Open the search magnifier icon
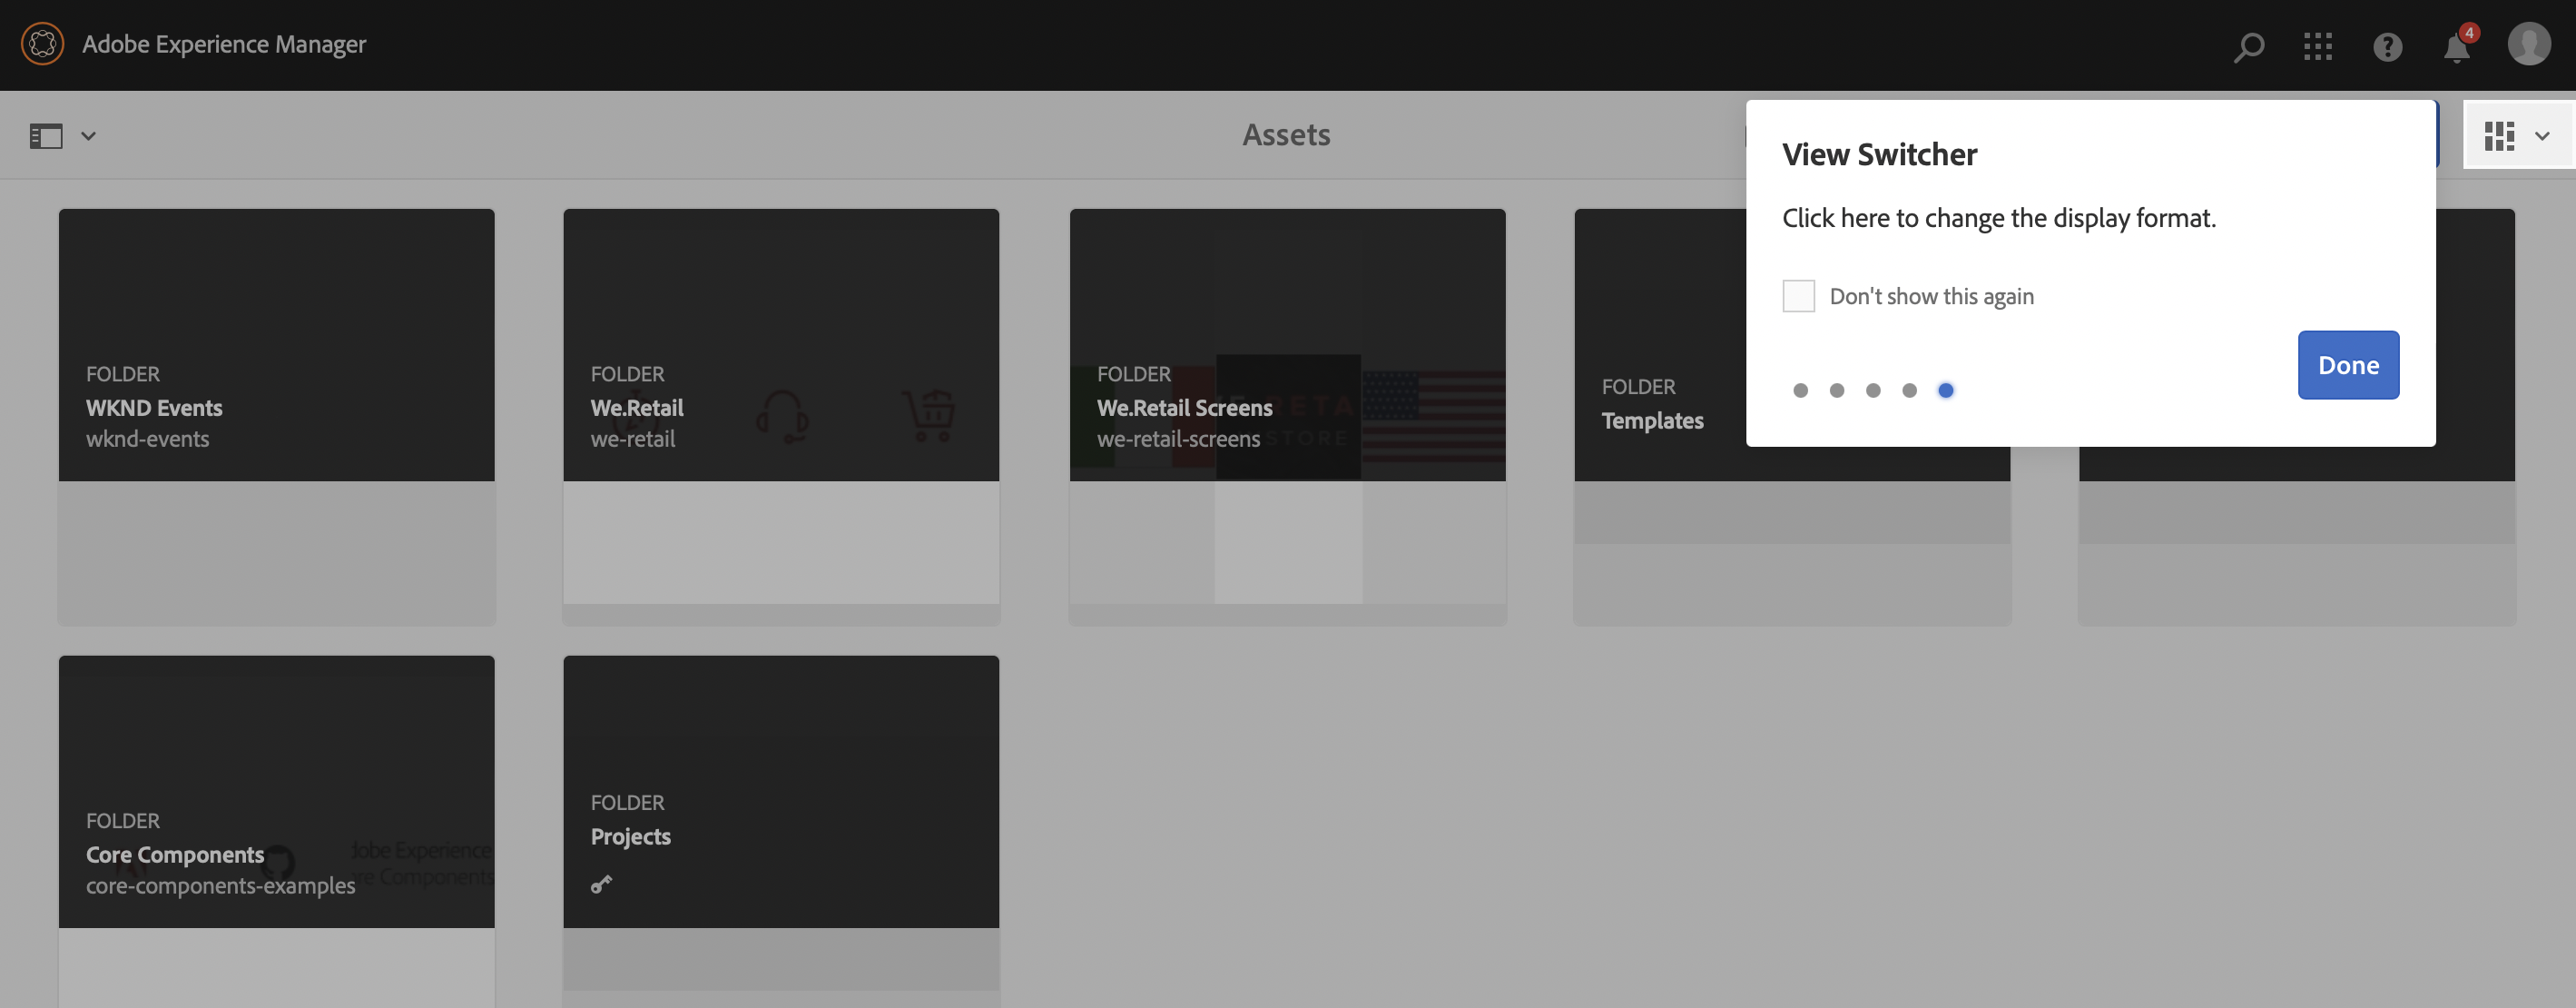The image size is (2576, 1008). point(2248,46)
